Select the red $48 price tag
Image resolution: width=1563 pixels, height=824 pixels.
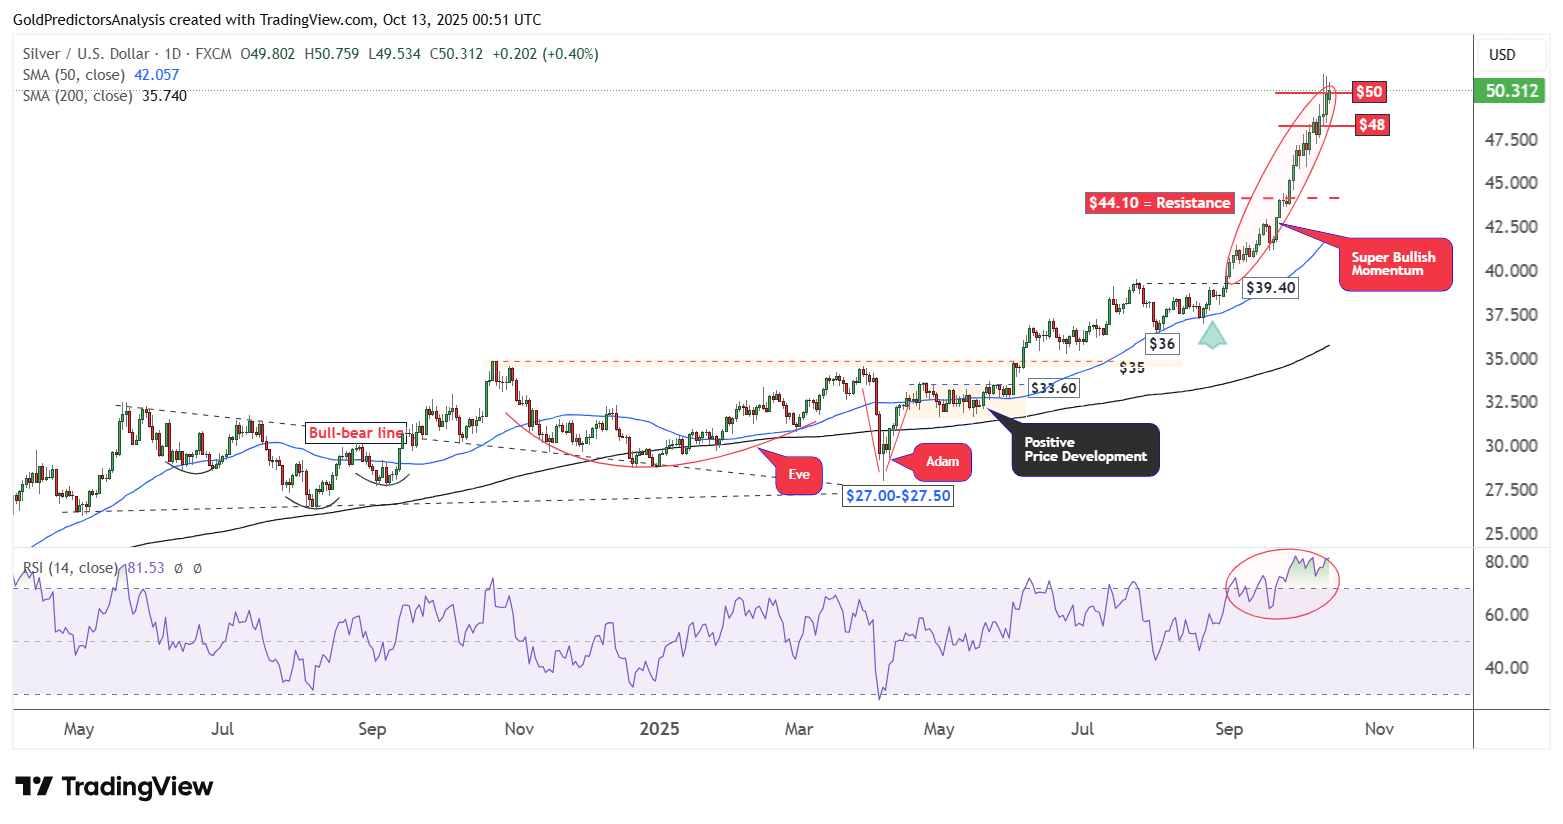tap(1371, 125)
